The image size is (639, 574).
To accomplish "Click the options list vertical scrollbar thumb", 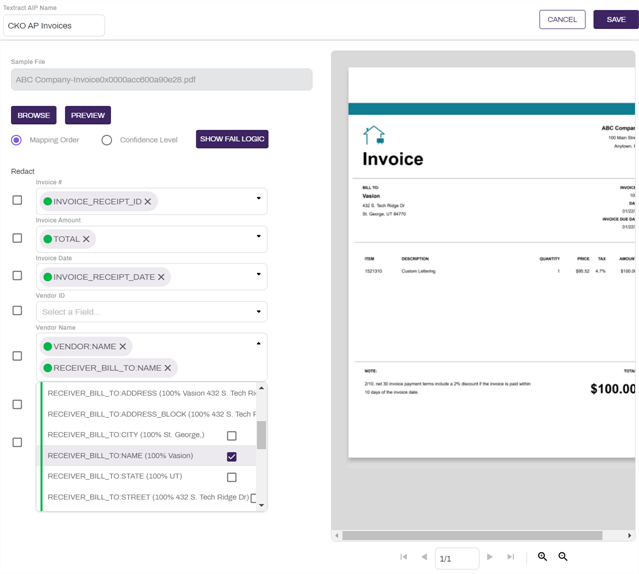I will pos(261,435).
